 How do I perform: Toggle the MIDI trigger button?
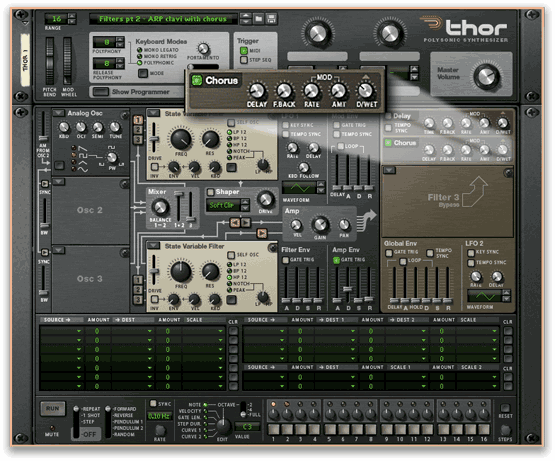244,51
